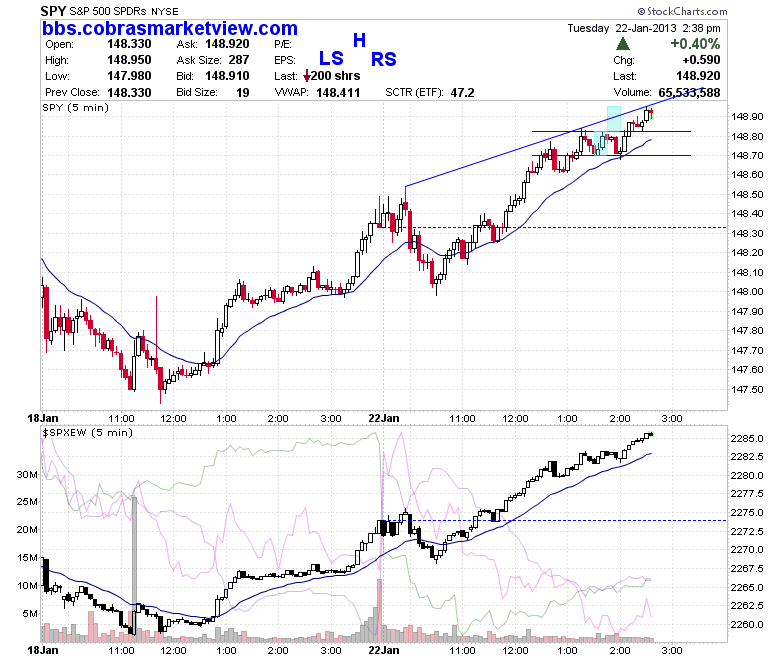This screenshot has width=780, height=659.
Task: Click the Volume value 65,533,588
Action: pos(689,93)
